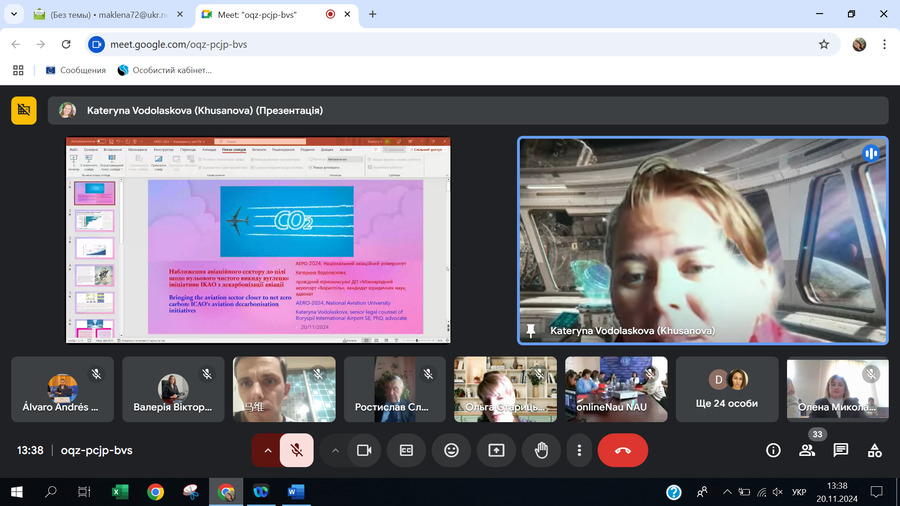
Task: Show the participants people panel
Action: pyautogui.click(x=807, y=450)
